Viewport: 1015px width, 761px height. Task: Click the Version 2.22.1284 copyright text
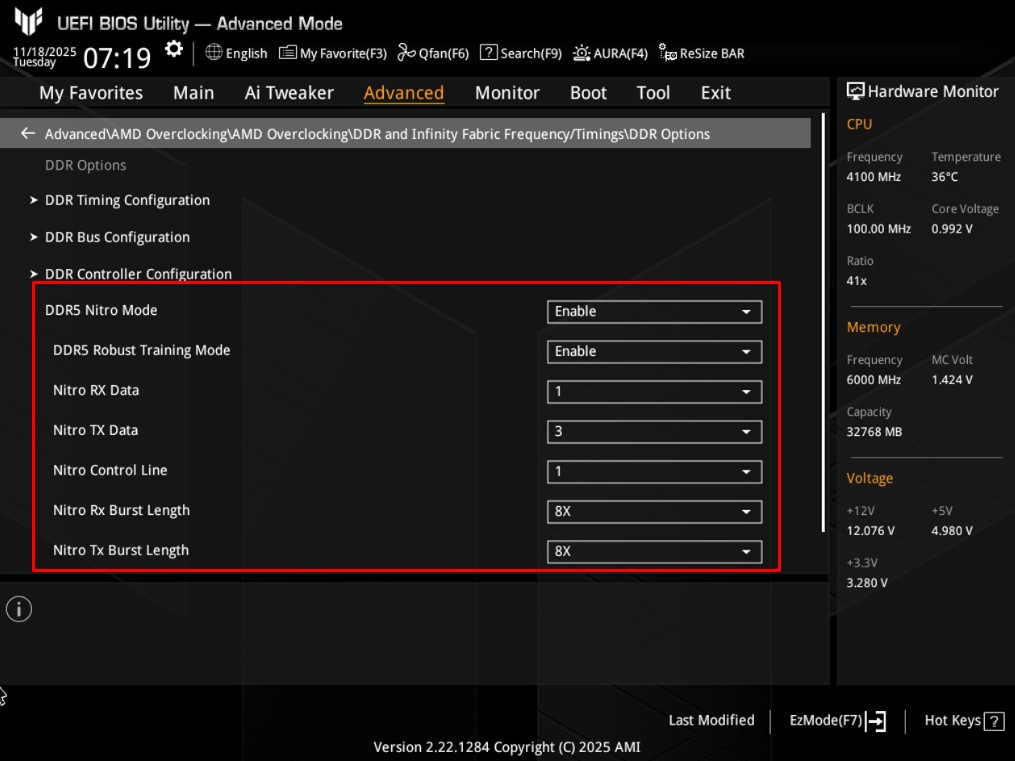[x=507, y=747]
